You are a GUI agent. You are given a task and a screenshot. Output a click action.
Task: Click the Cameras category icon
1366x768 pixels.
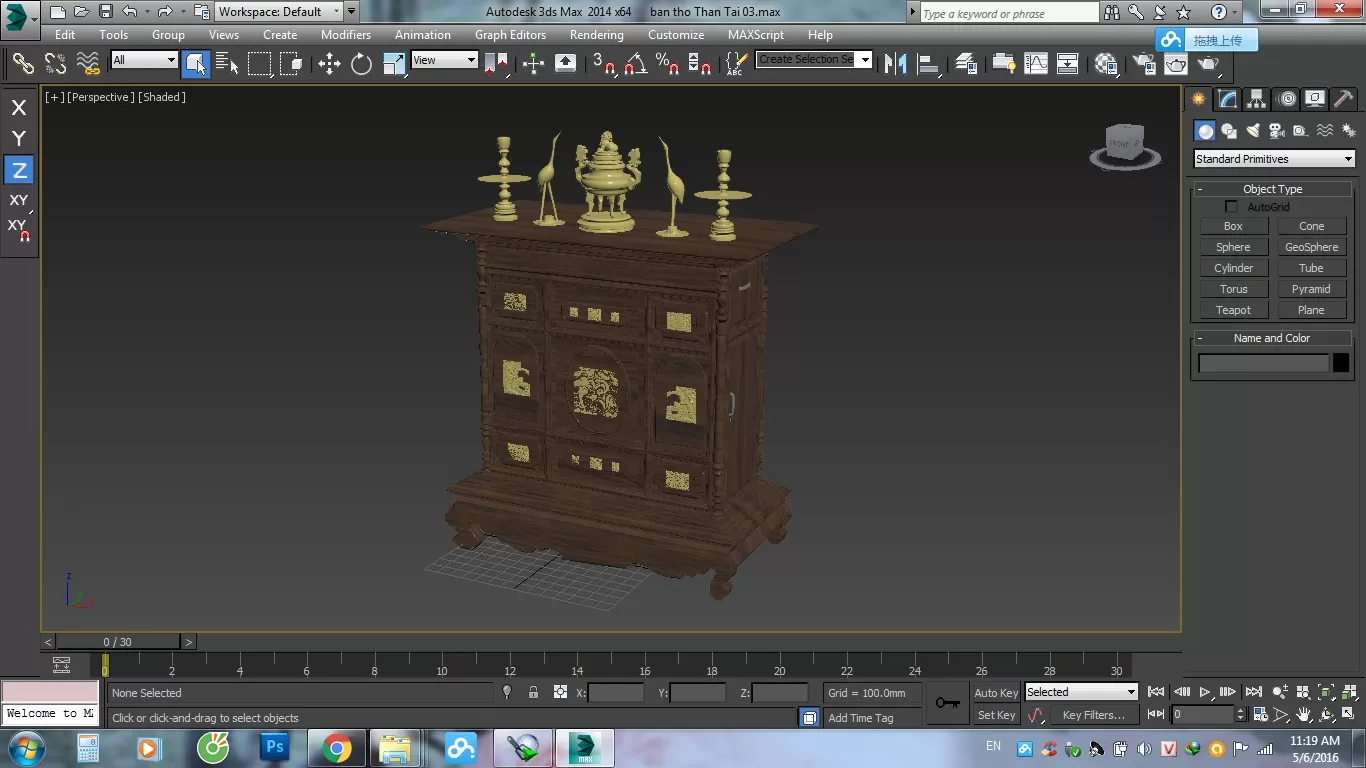point(1277,131)
